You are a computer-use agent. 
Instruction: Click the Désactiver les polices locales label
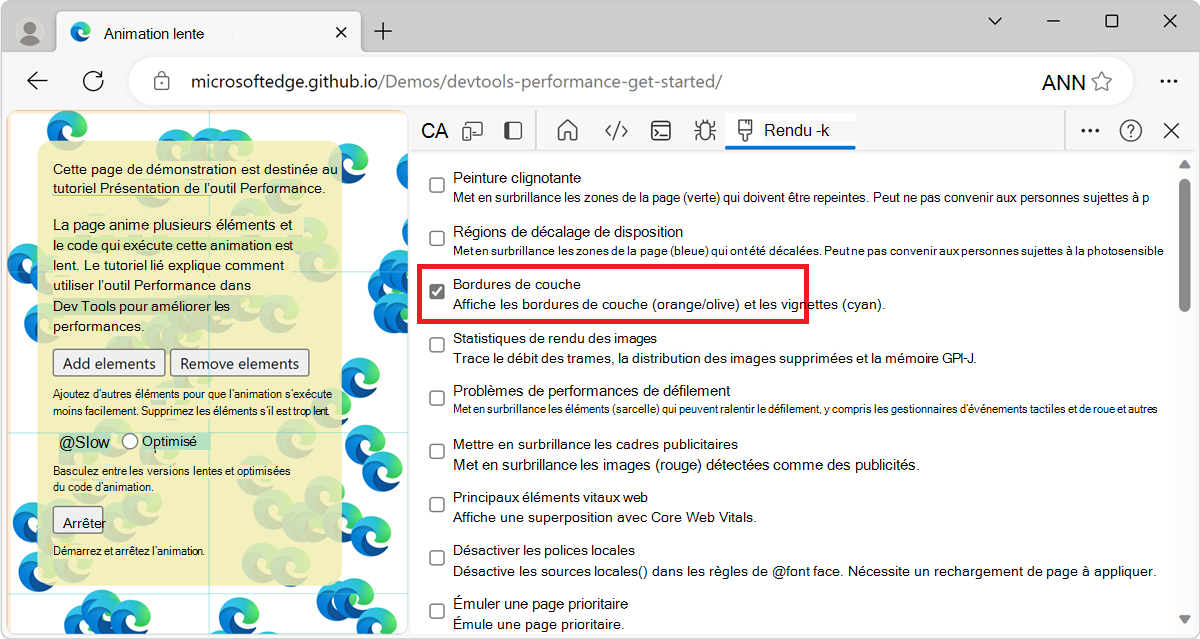click(x=544, y=550)
